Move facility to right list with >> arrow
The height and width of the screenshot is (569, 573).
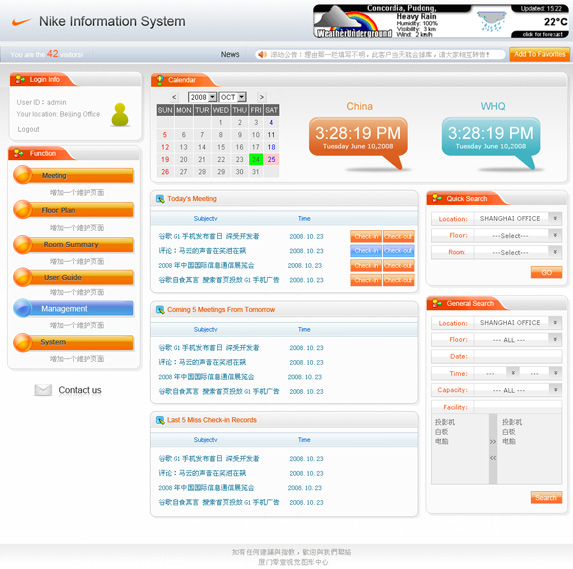(493, 441)
